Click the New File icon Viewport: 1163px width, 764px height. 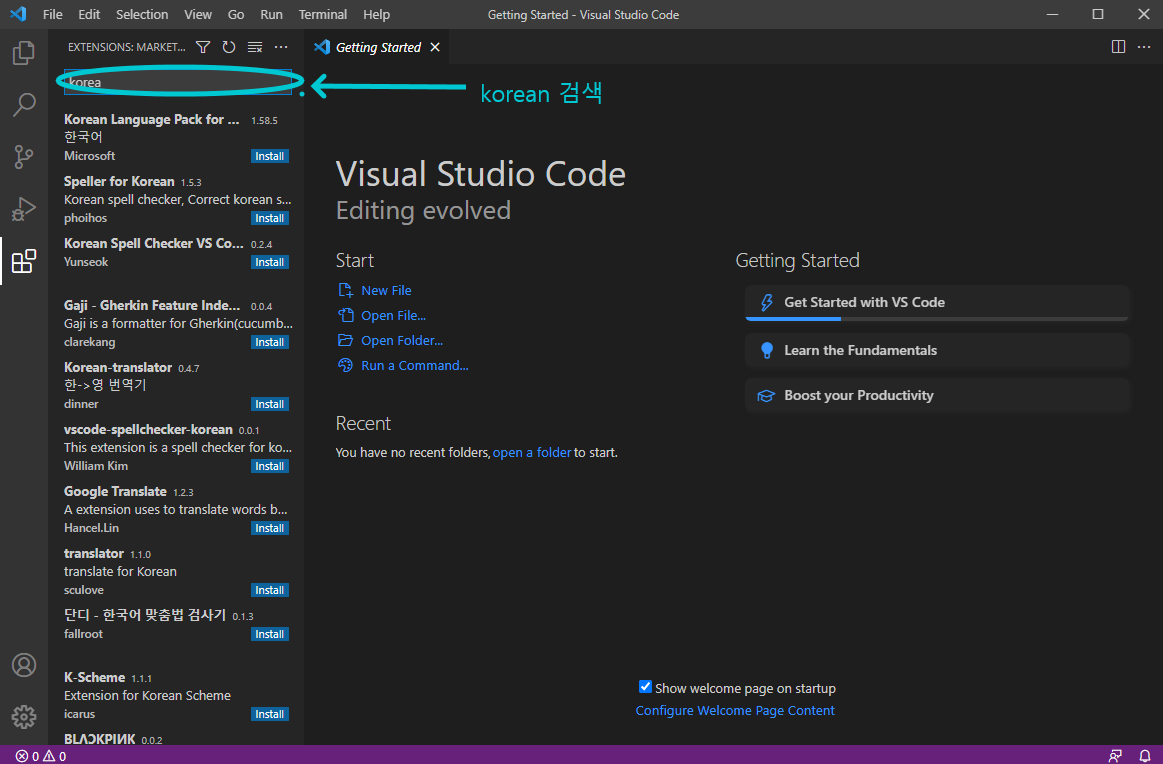pyautogui.click(x=346, y=290)
